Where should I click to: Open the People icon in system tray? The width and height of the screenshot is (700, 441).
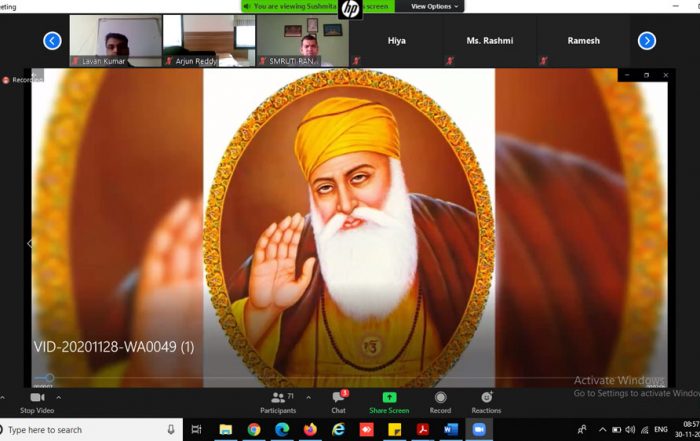coord(582,430)
